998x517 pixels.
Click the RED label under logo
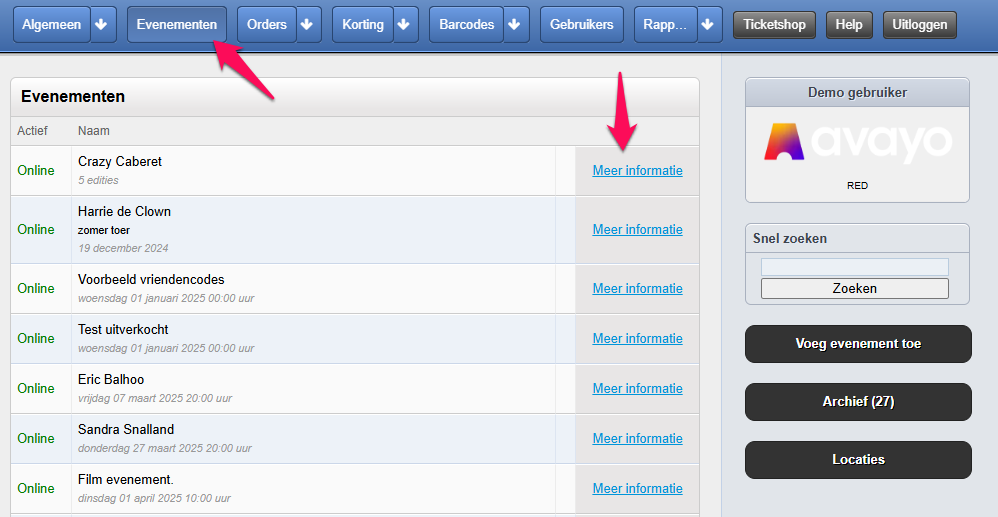click(857, 186)
